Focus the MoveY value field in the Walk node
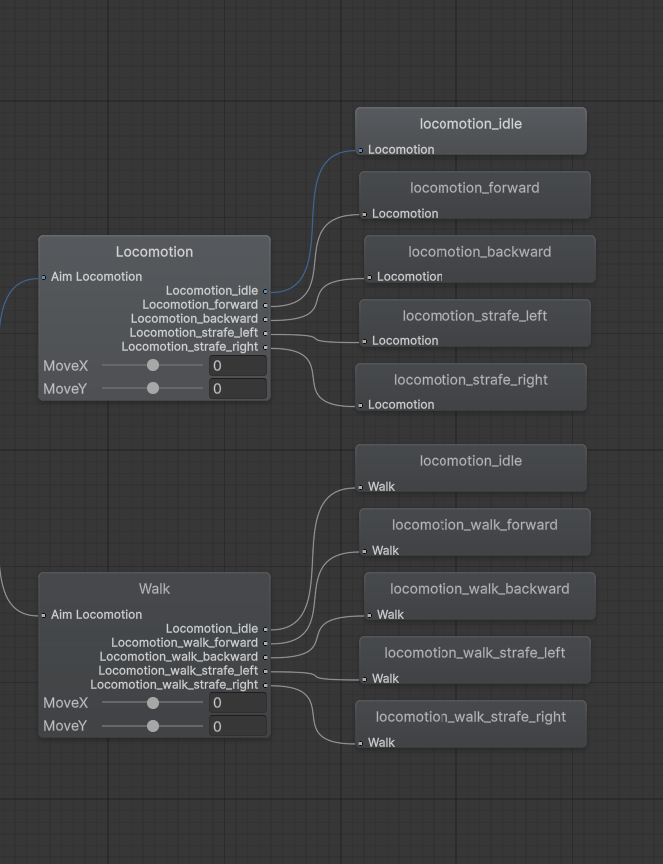 (x=238, y=726)
